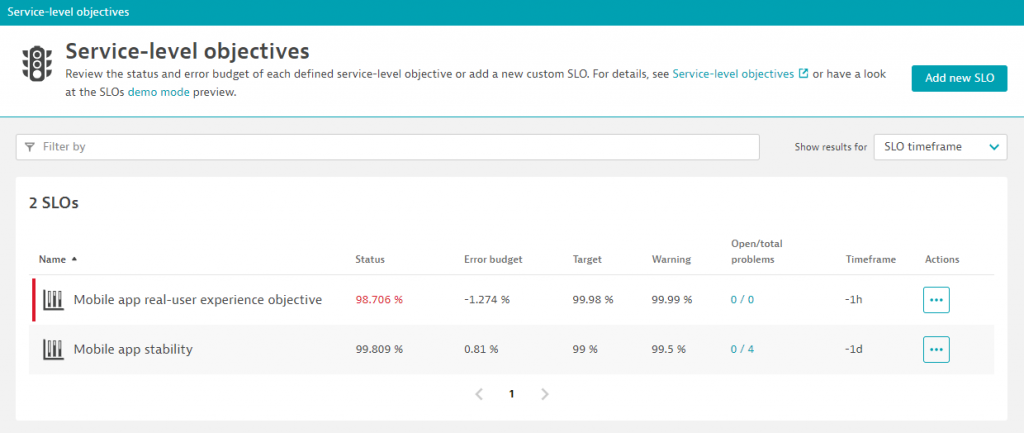The image size is (1024, 433).
Task: Select page 1 in pagination
Action: [512, 394]
